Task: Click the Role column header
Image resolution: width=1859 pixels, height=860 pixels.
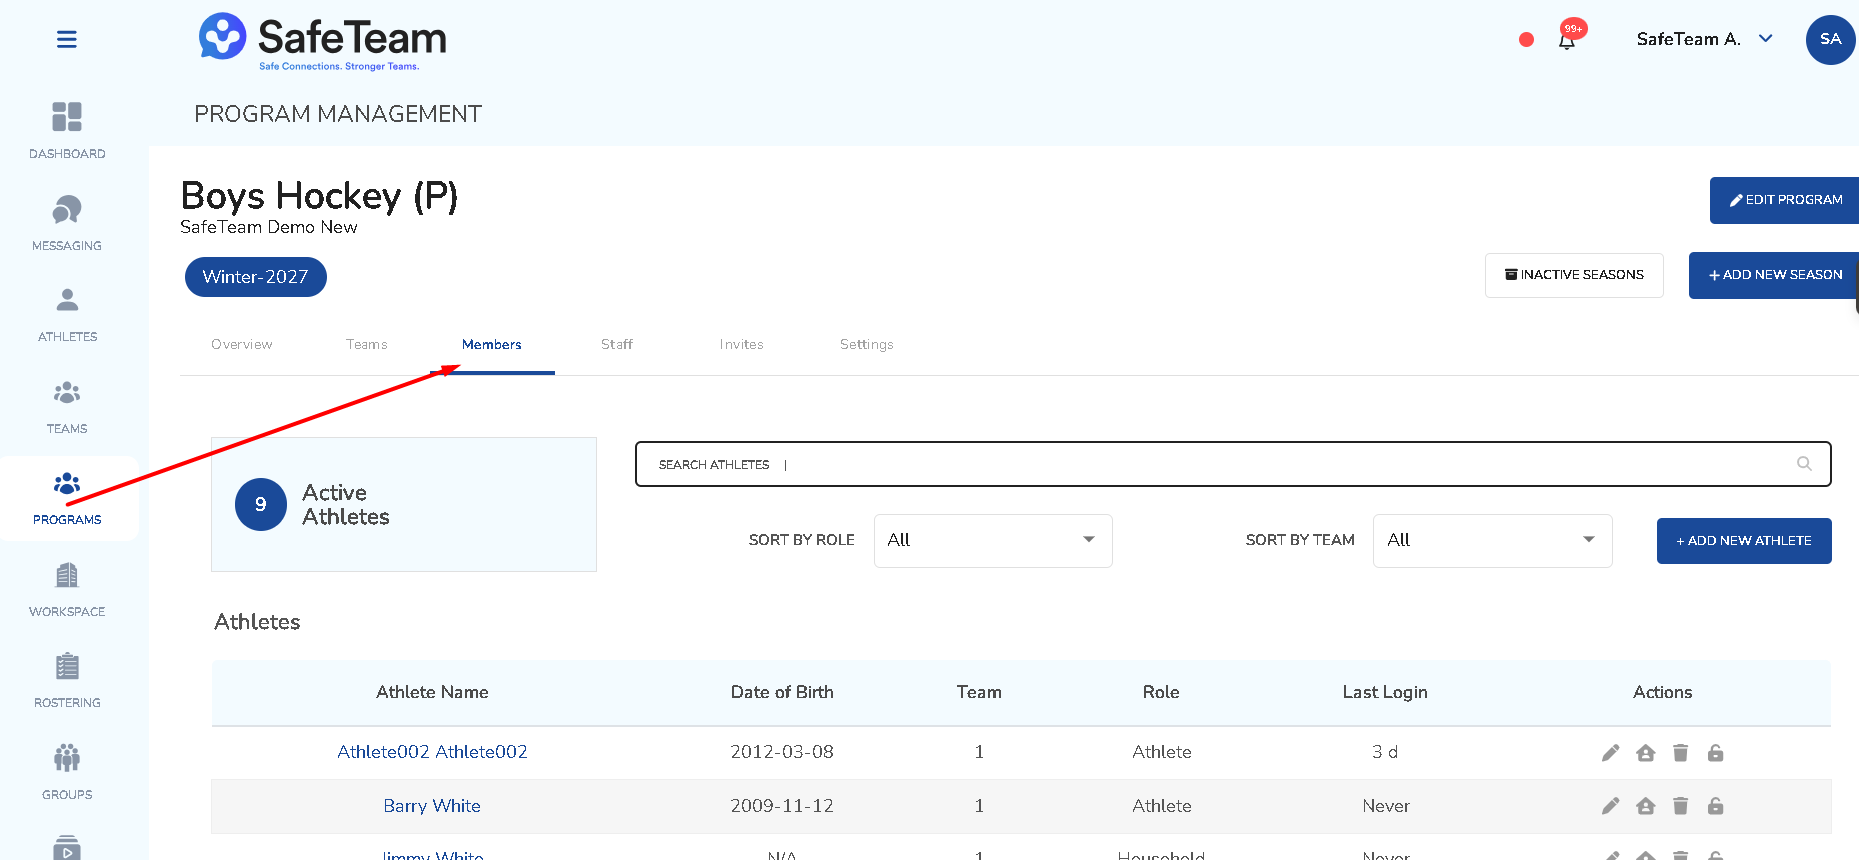Action: 1161,692
